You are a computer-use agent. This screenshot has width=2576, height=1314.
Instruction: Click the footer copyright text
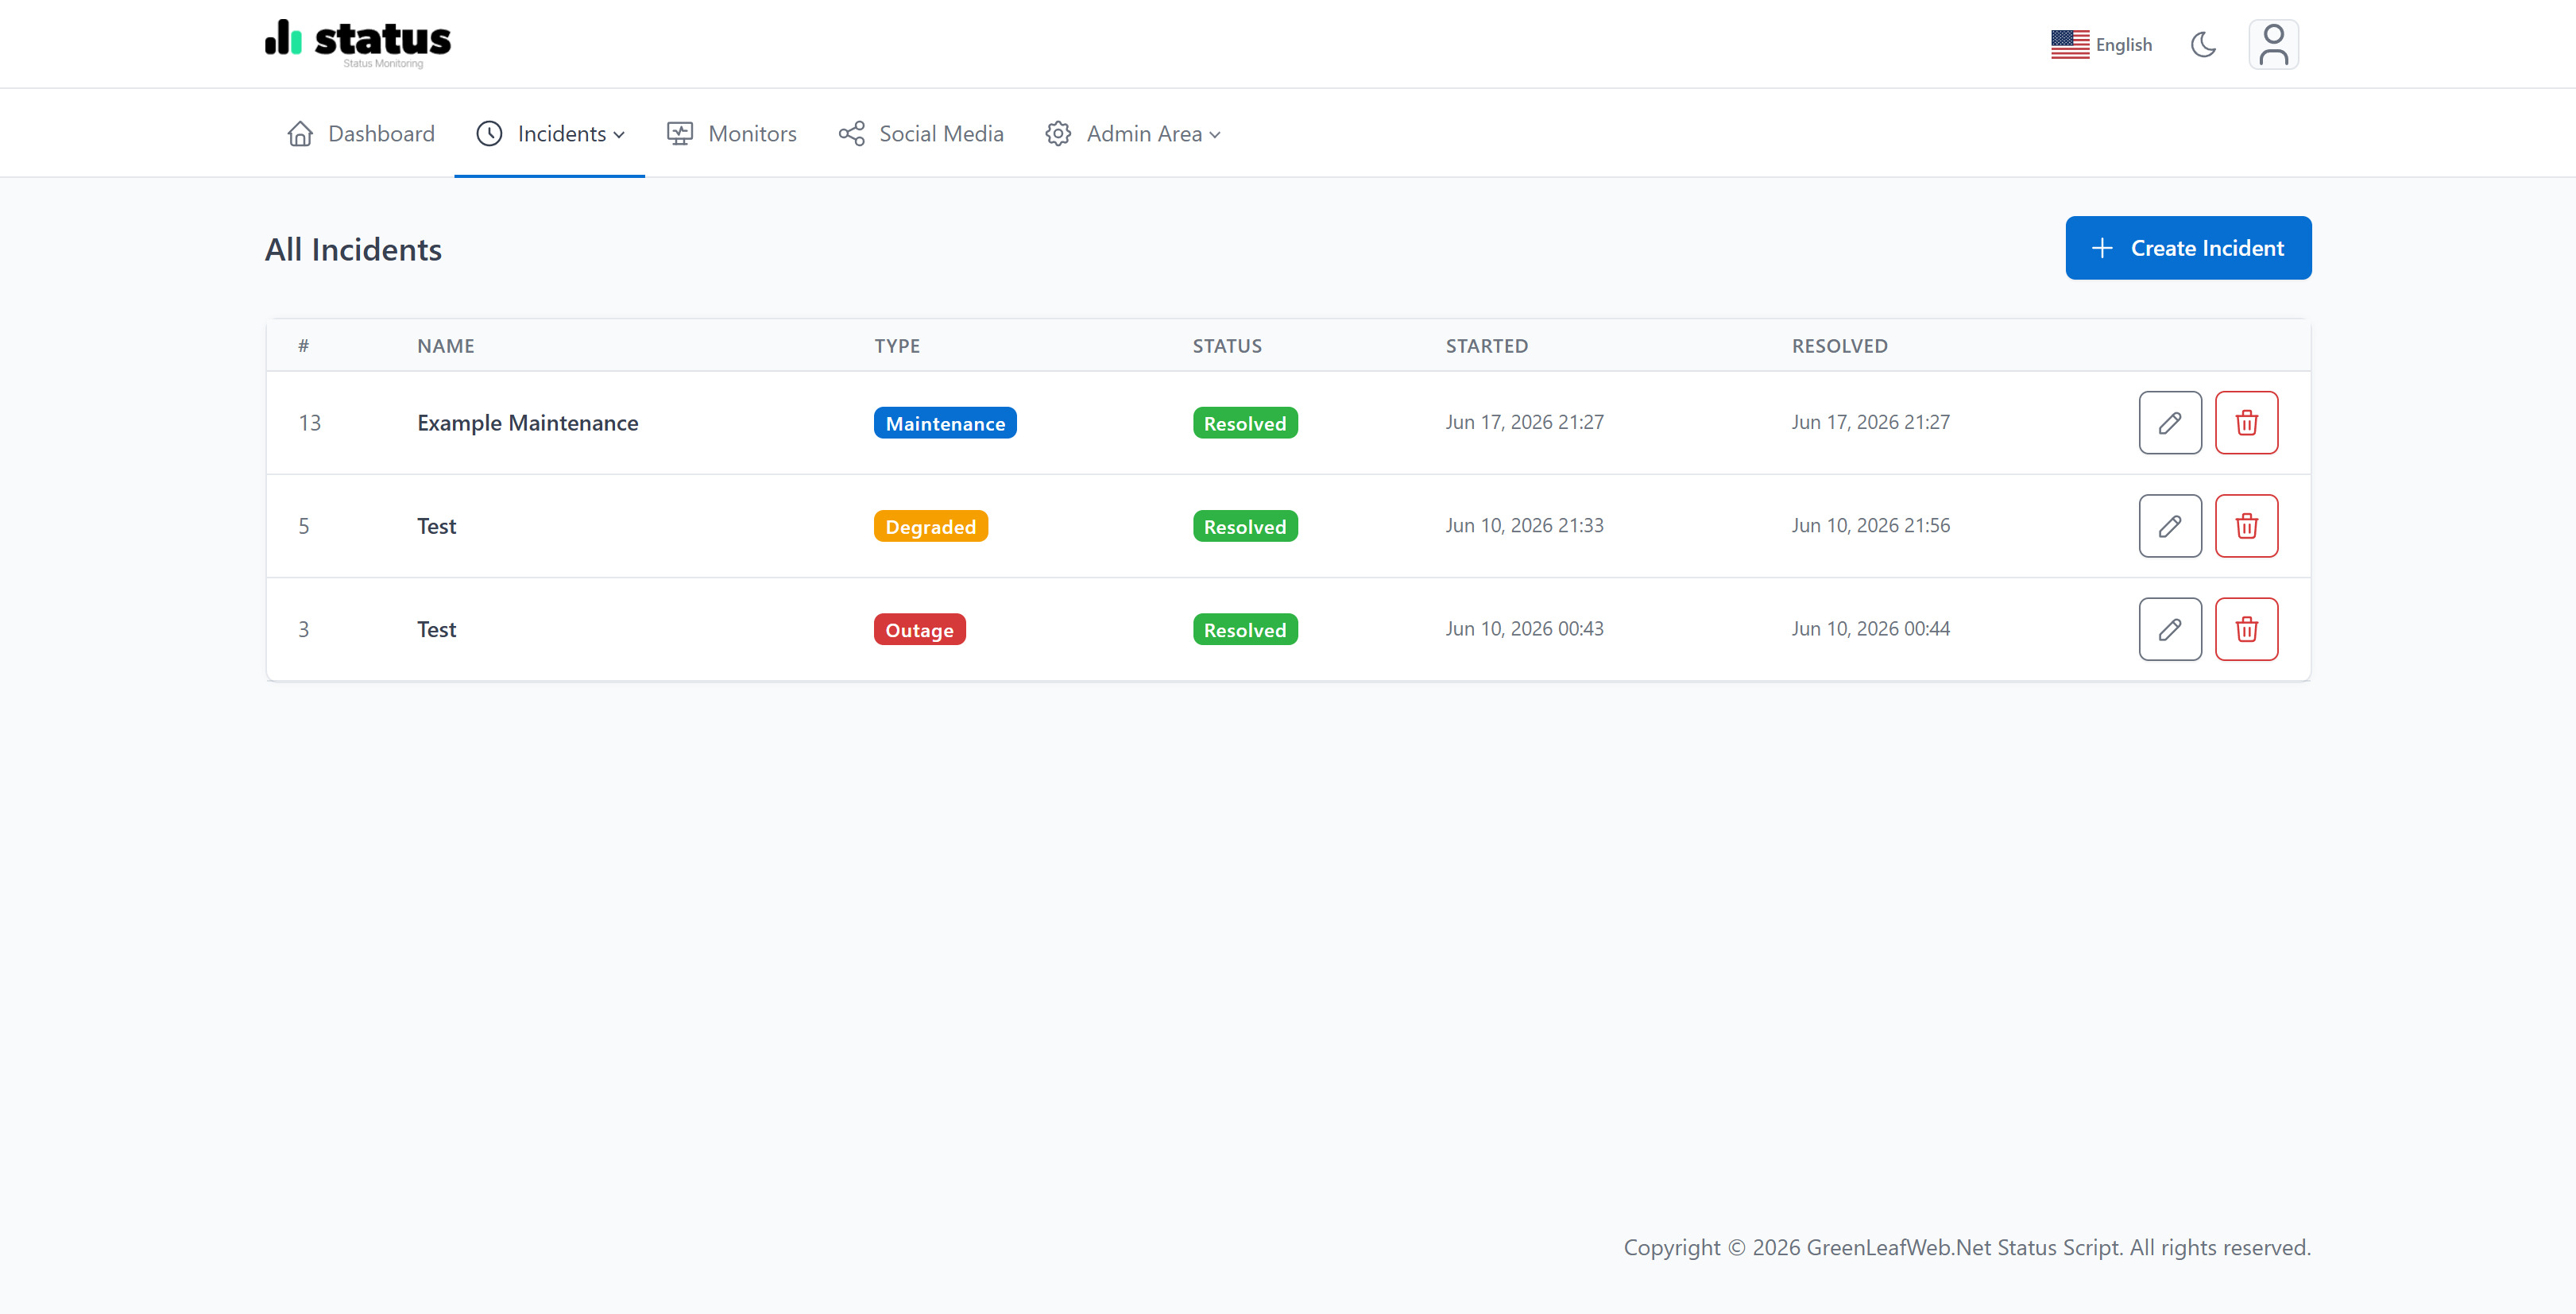[x=1966, y=1247]
